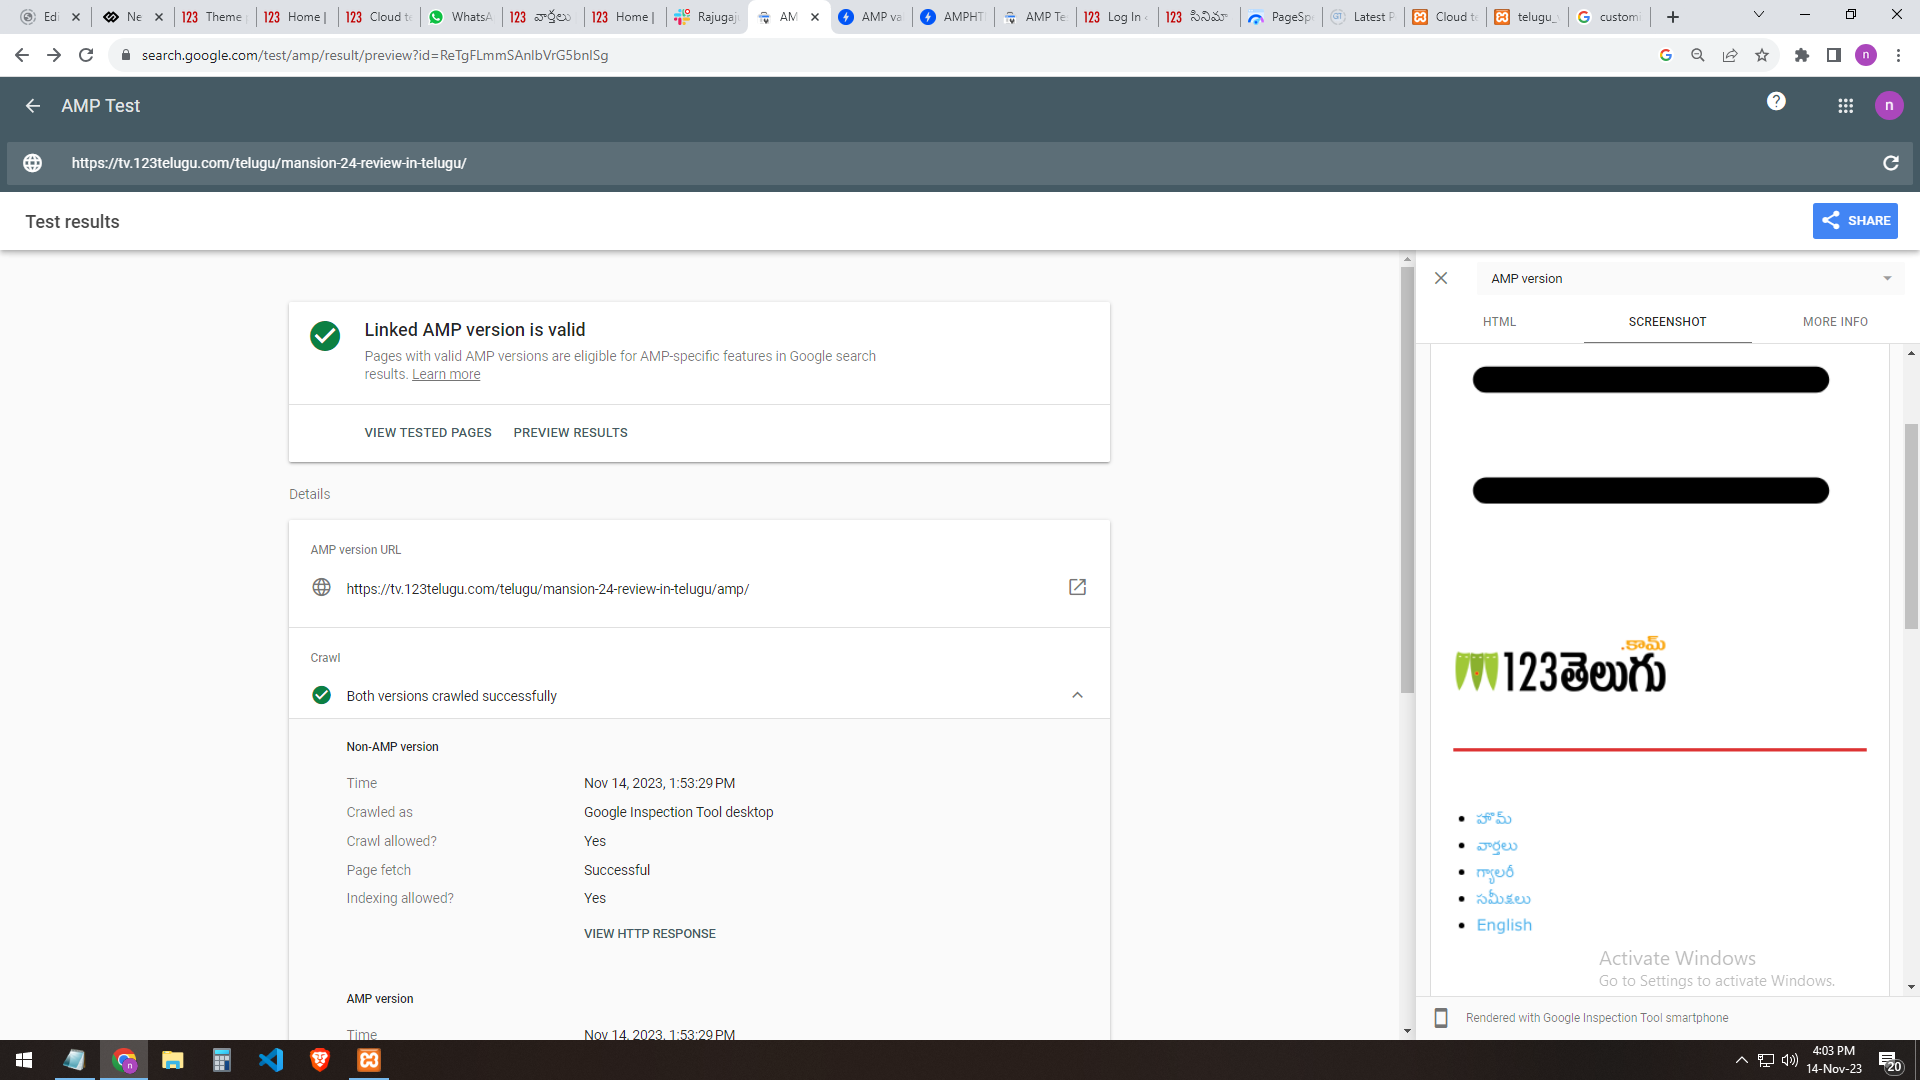Click the refresh icon in the URL test bar
Screen dimensions: 1920x1080
tap(1890, 163)
